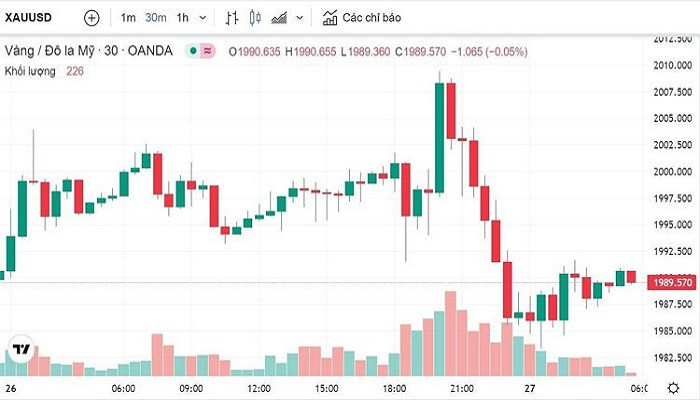
Task: Select the area chart style icon
Action: tap(279, 18)
